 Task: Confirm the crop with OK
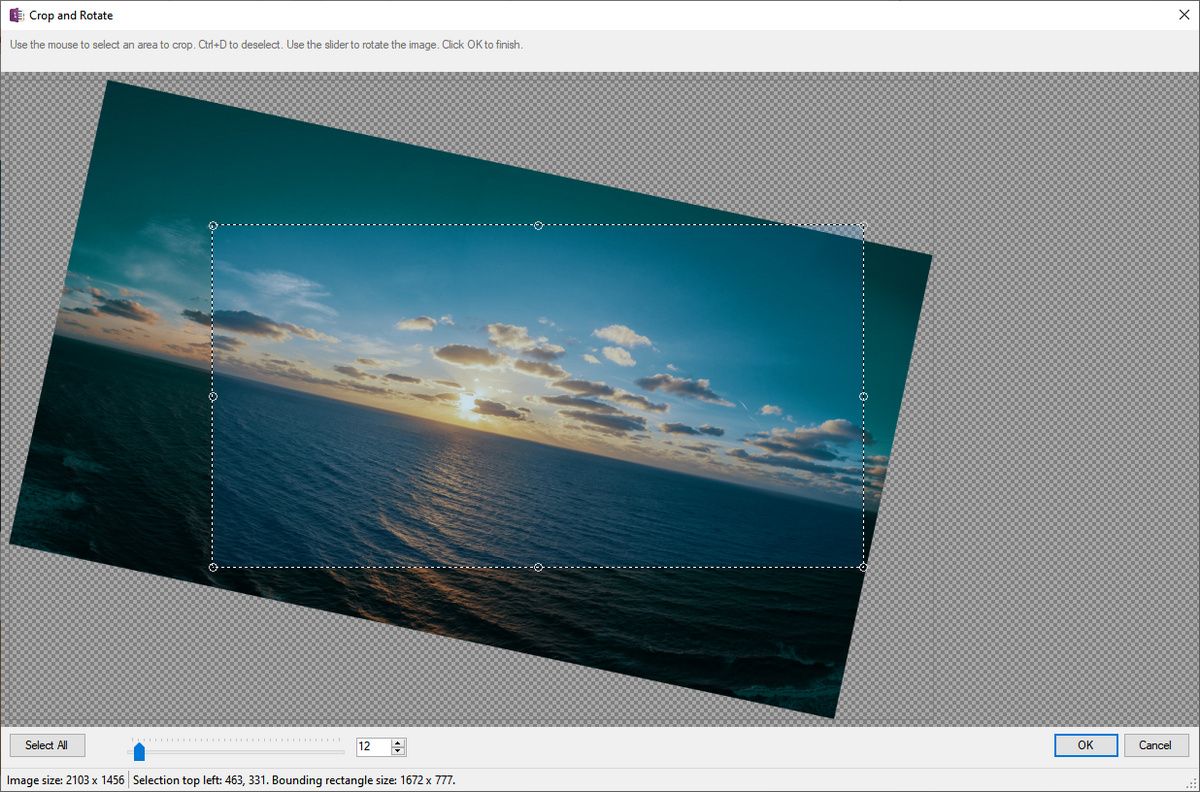tap(1085, 745)
